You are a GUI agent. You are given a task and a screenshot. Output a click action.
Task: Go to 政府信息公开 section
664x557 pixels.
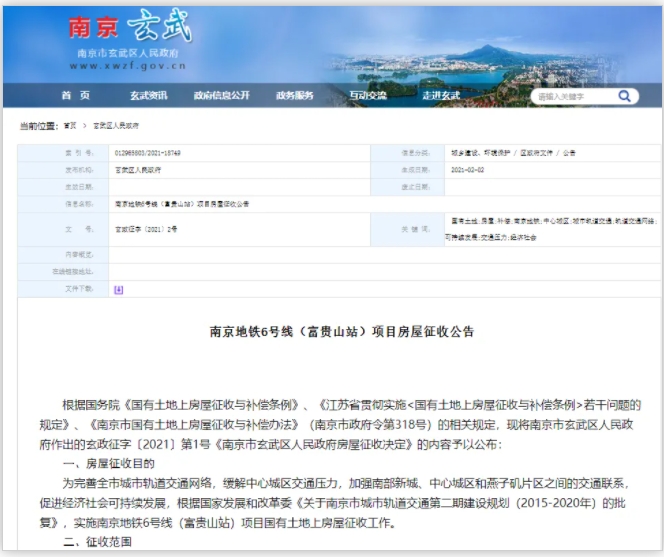221,96
